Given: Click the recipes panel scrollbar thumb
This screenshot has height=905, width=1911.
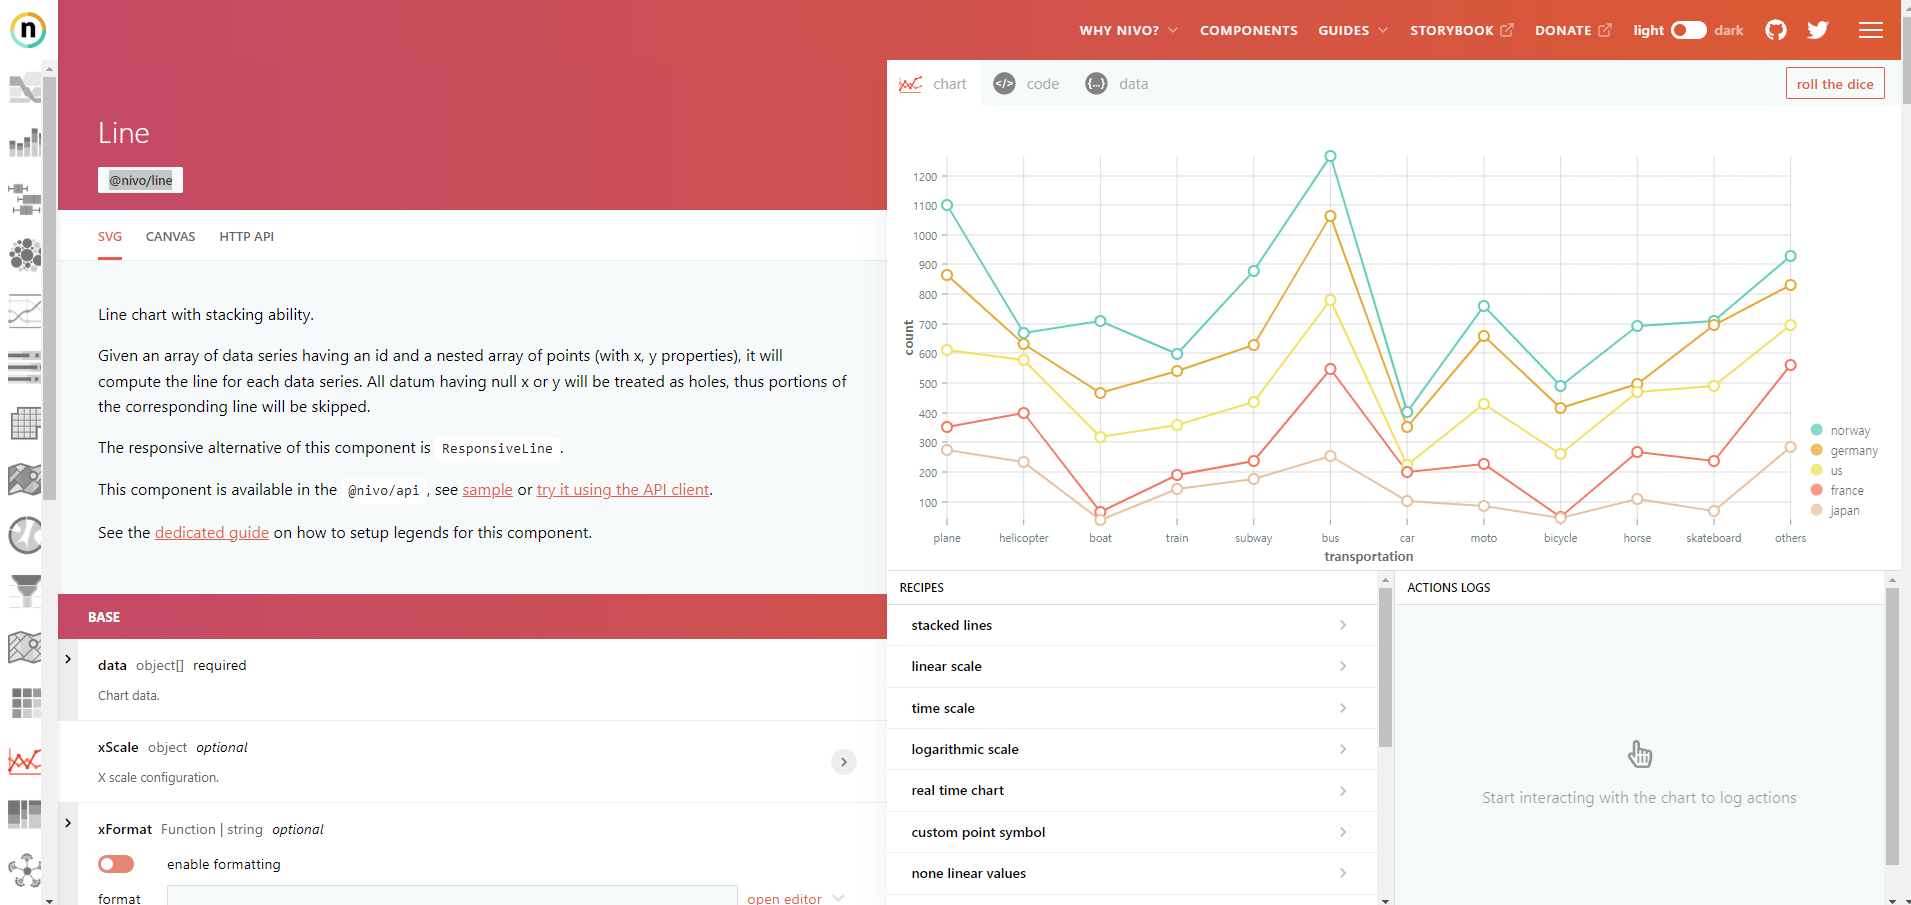Looking at the screenshot, I should click(x=1385, y=667).
